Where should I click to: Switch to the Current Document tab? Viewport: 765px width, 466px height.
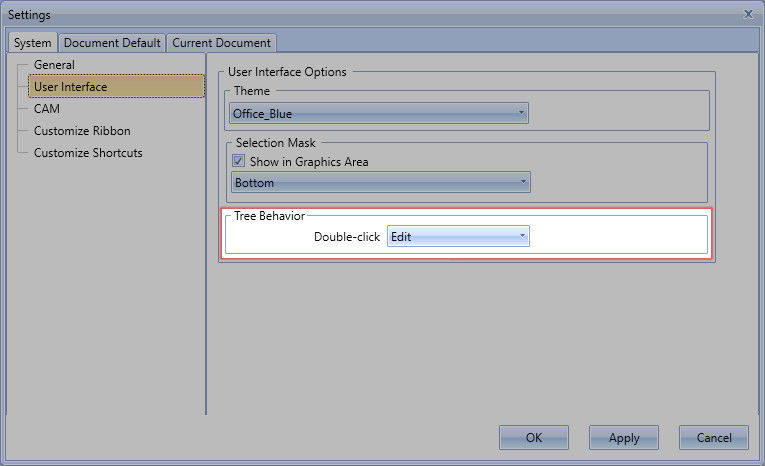(x=221, y=43)
